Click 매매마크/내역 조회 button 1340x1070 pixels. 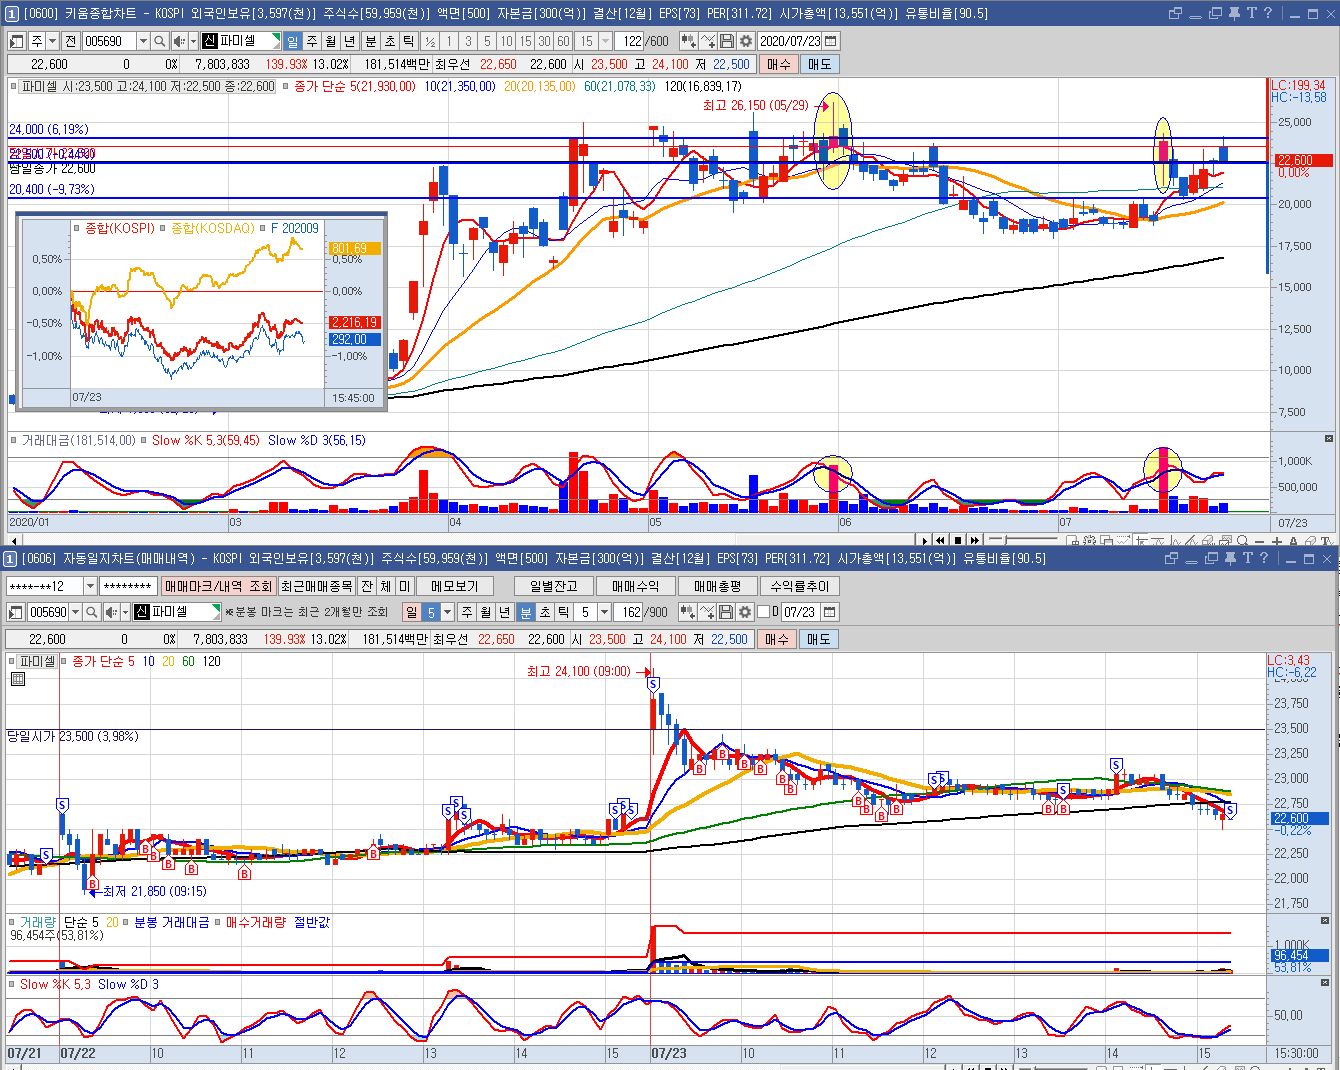(218, 586)
